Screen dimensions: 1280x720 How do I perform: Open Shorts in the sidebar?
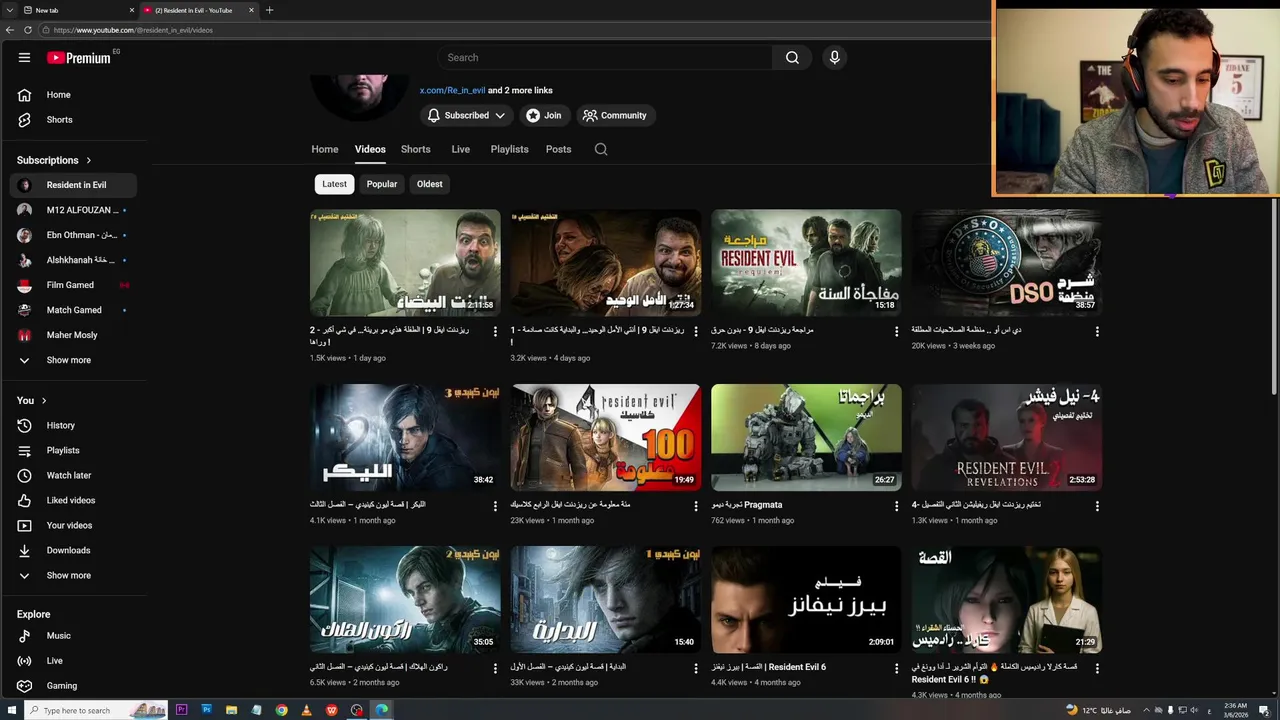(x=74, y=120)
